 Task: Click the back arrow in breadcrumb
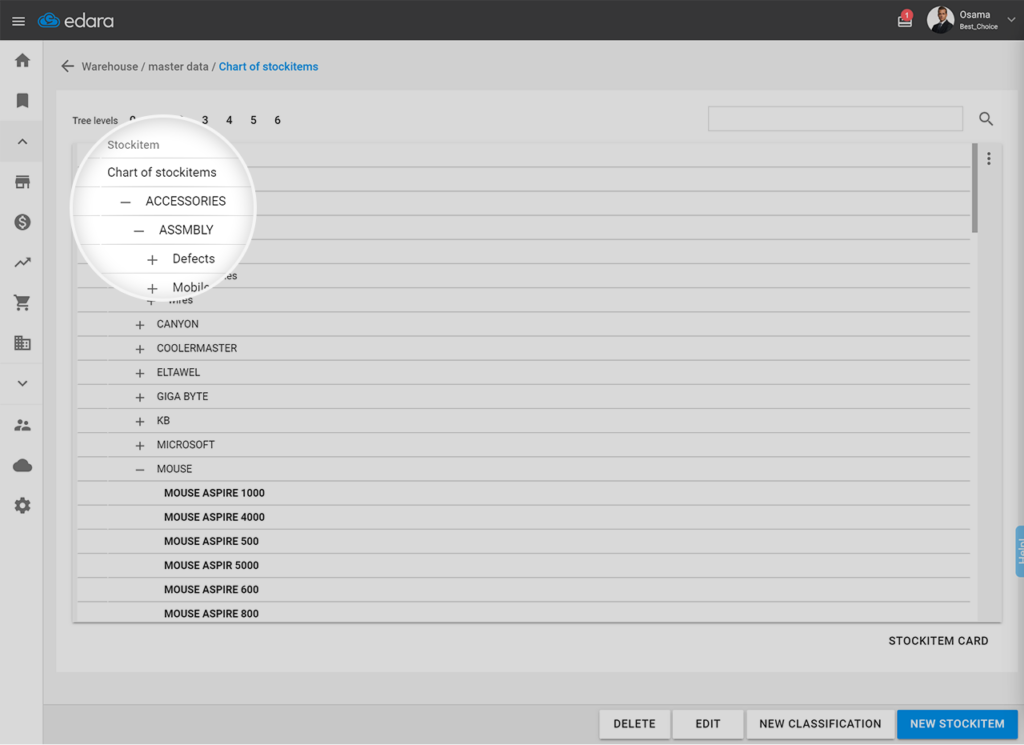pyautogui.click(x=67, y=67)
